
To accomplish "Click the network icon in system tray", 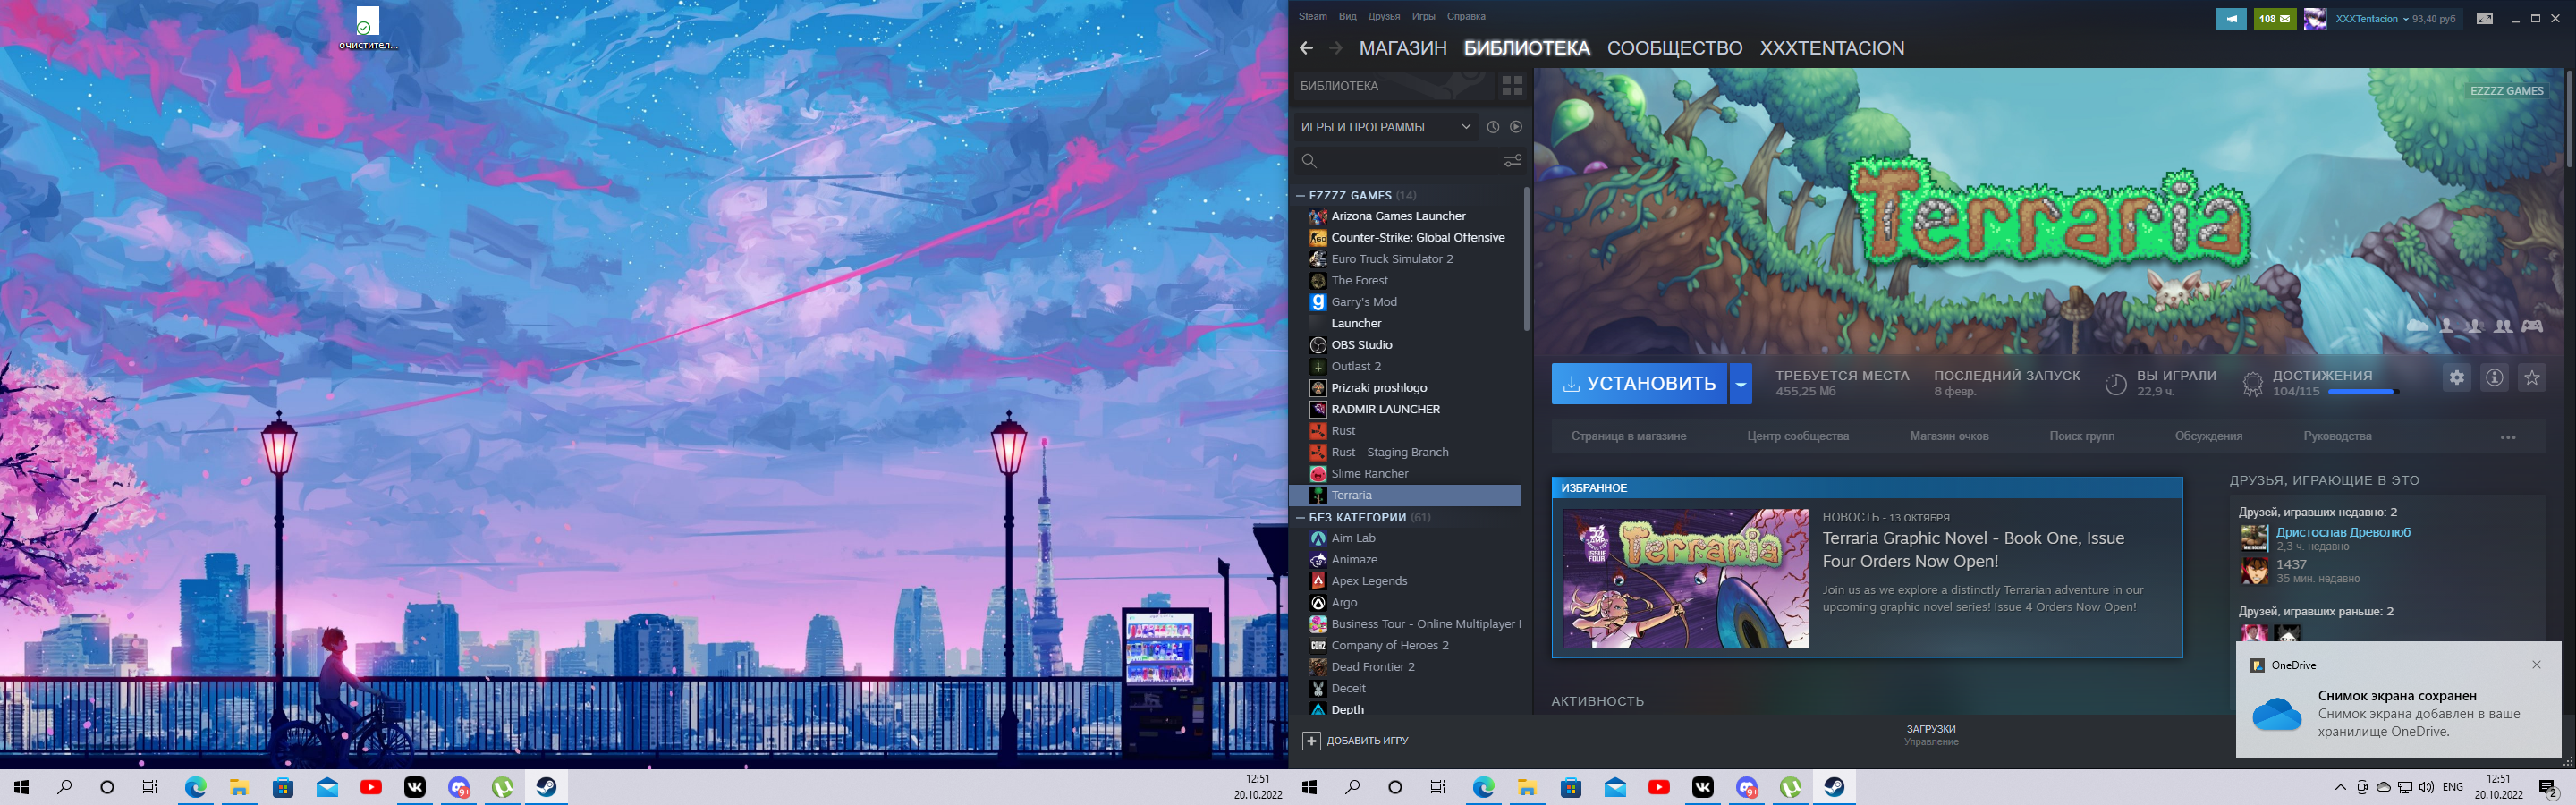I will [2405, 787].
